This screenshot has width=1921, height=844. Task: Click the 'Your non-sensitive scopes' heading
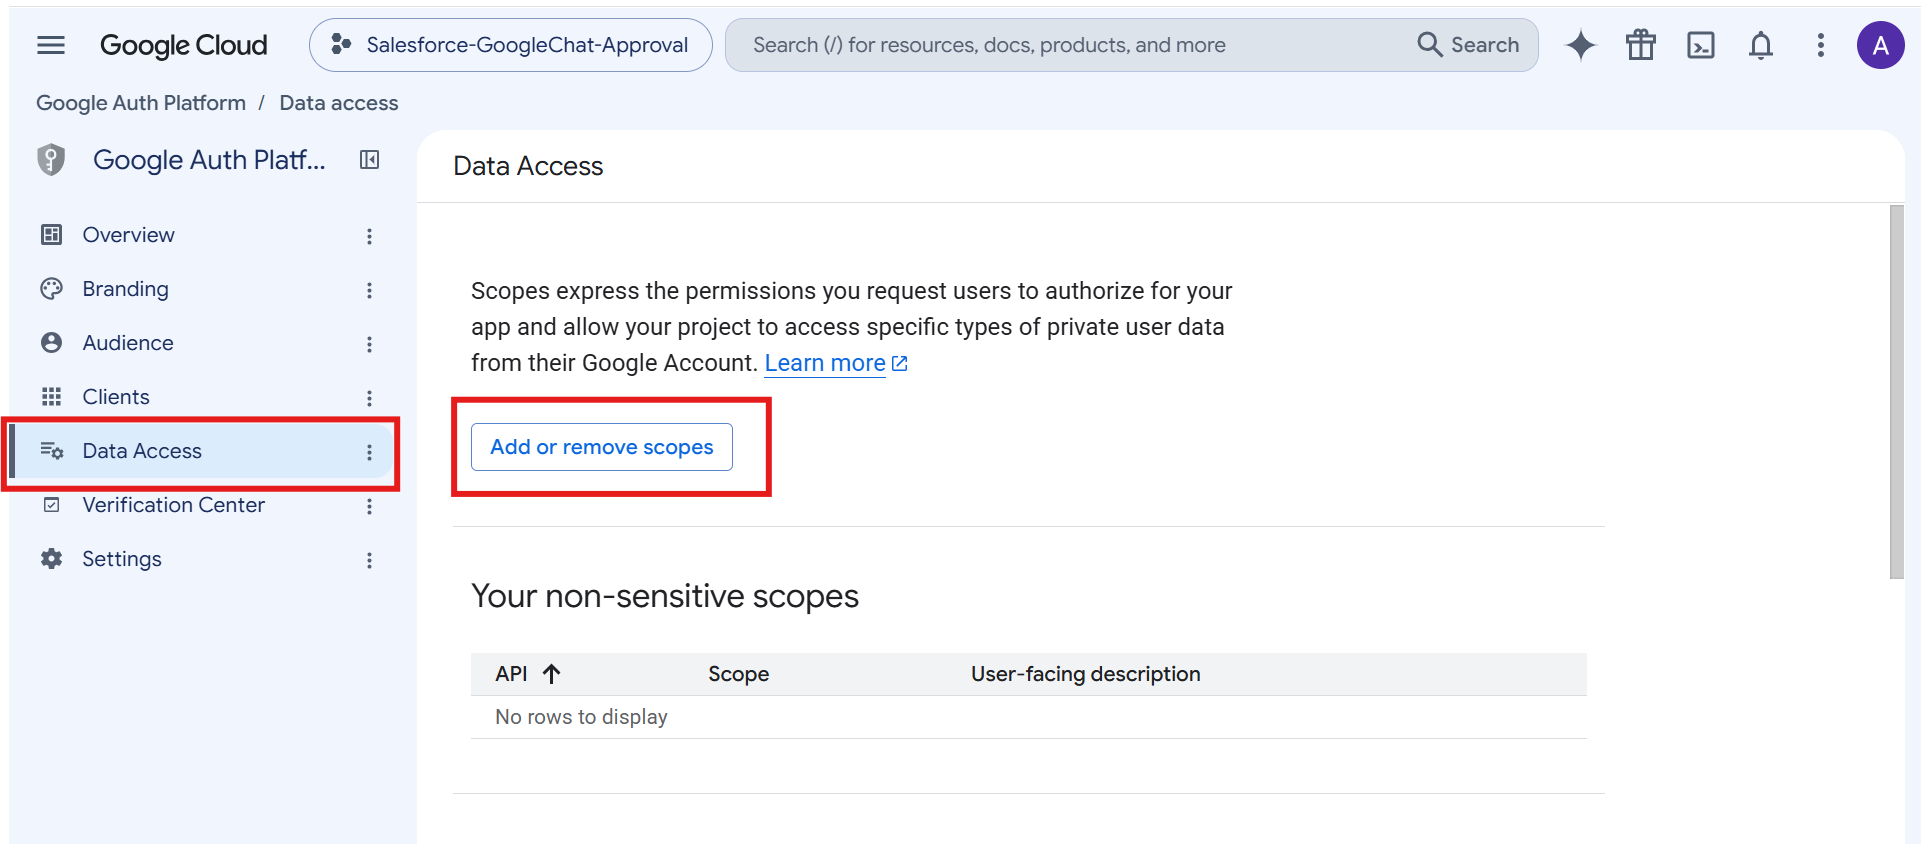pos(665,596)
